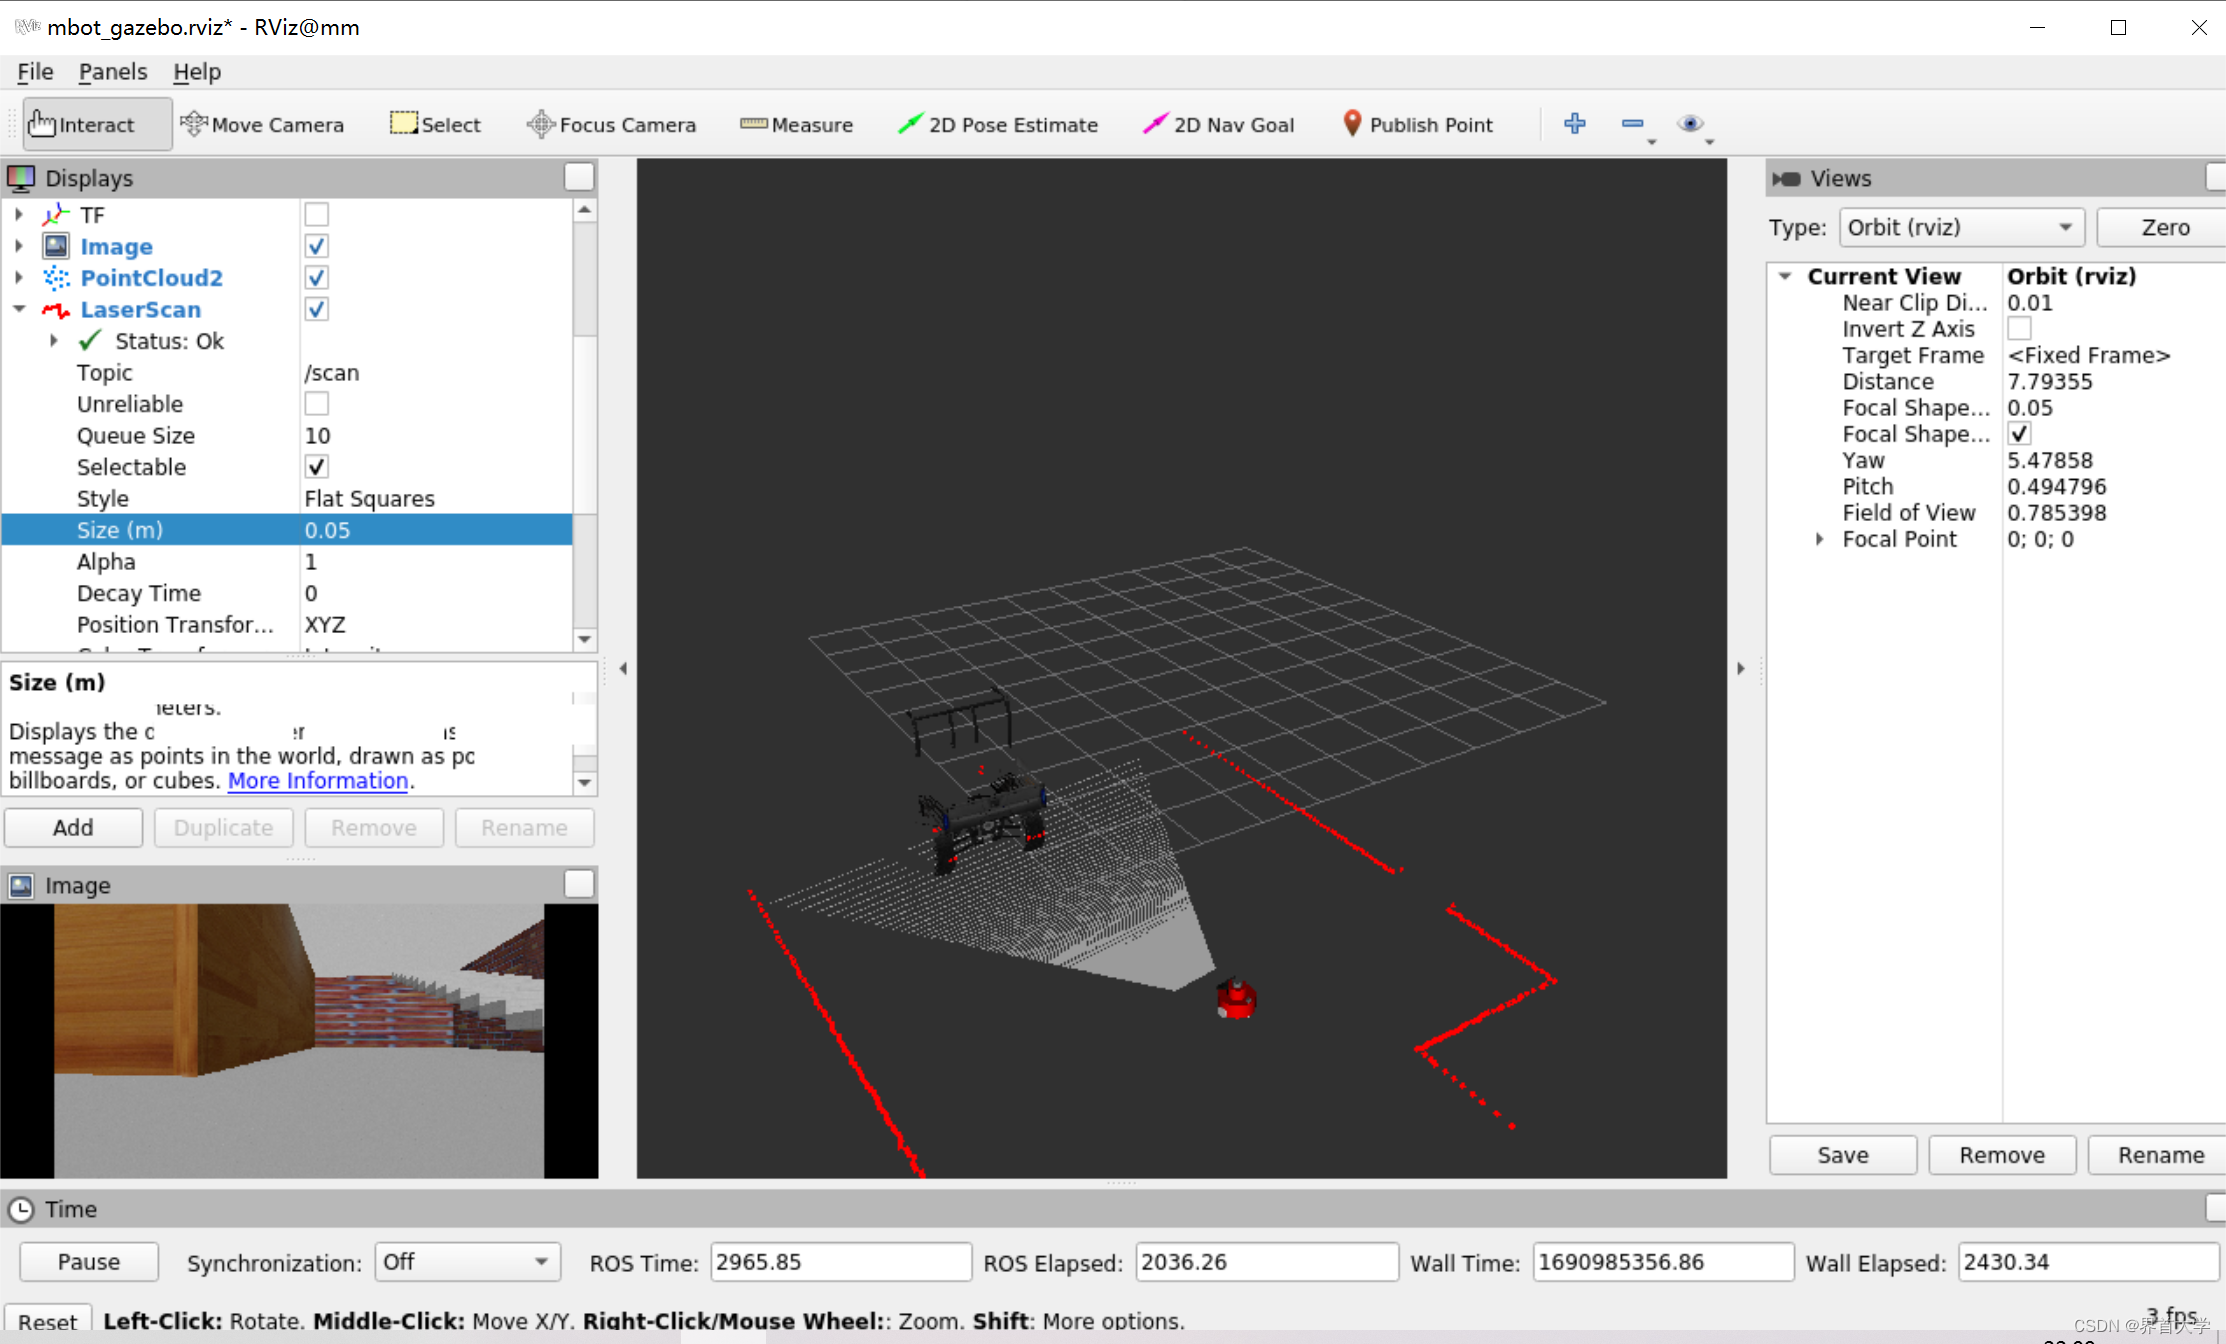Open the Help menu
This screenshot has width=2226, height=1344.
click(x=196, y=72)
